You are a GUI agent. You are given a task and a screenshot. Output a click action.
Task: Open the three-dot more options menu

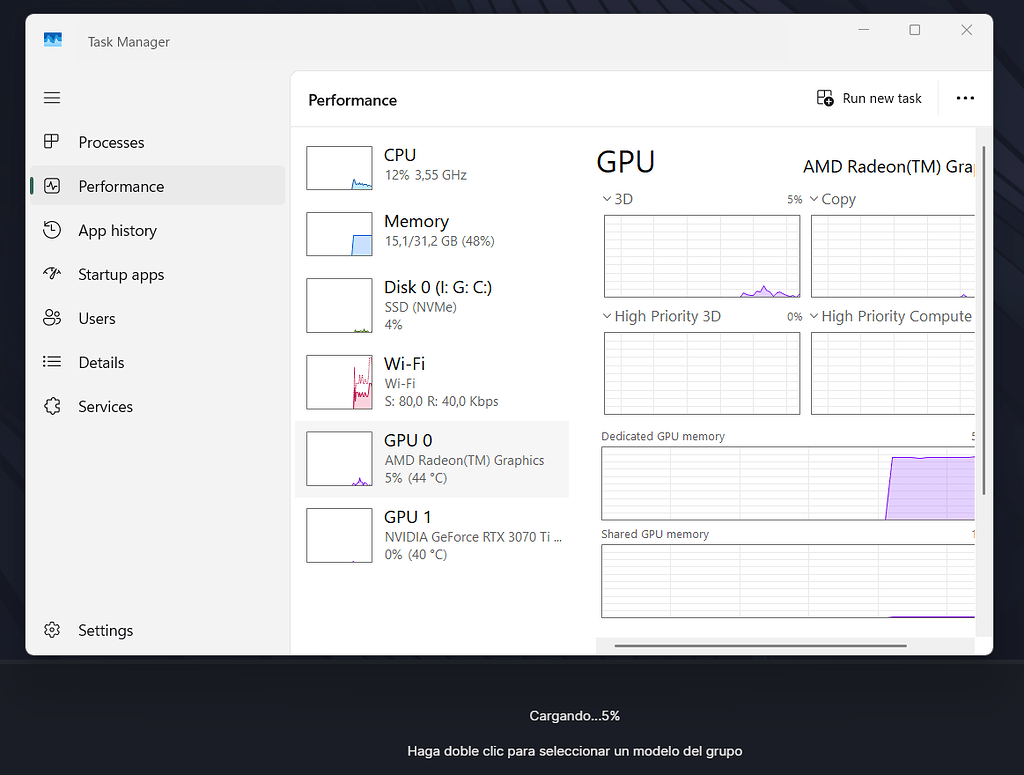point(965,98)
